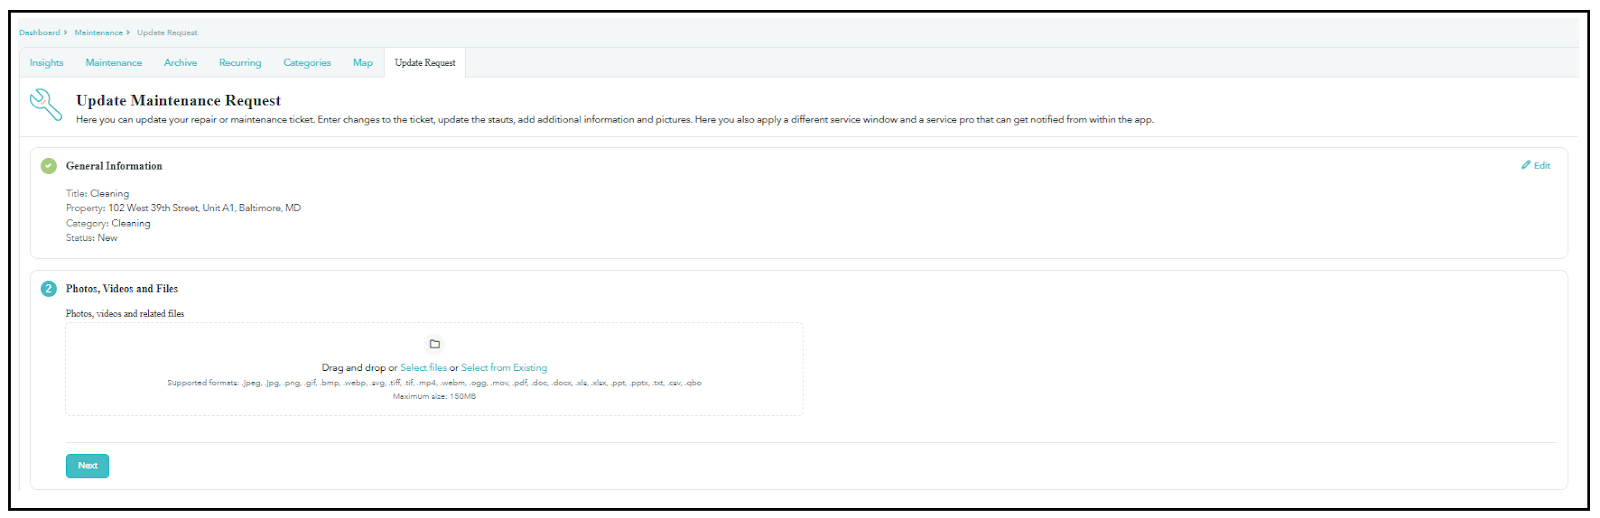1600x518 pixels.
Task: Select the Update Request tab
Action: 425,63
